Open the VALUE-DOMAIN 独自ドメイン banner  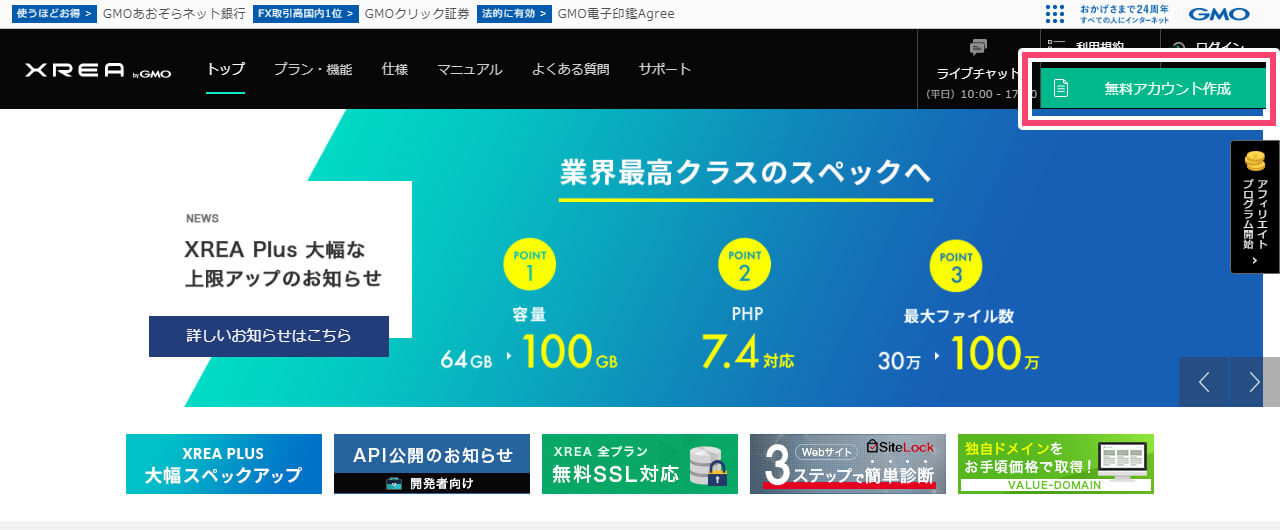click(x=1056, y=464)
